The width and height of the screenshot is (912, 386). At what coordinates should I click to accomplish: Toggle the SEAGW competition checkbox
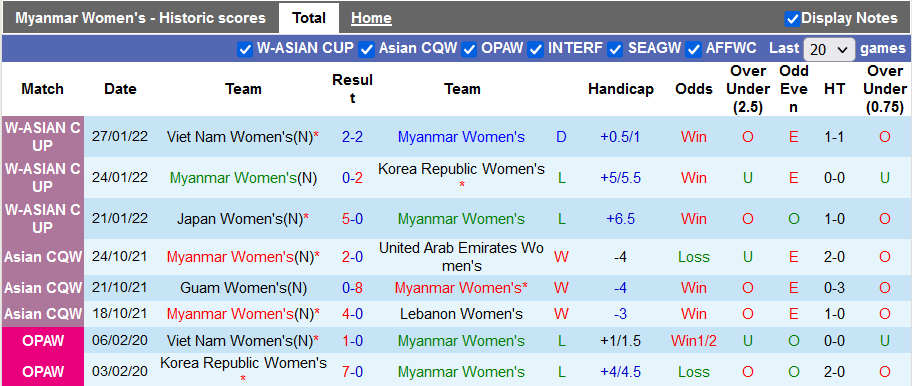pos(616,49)
